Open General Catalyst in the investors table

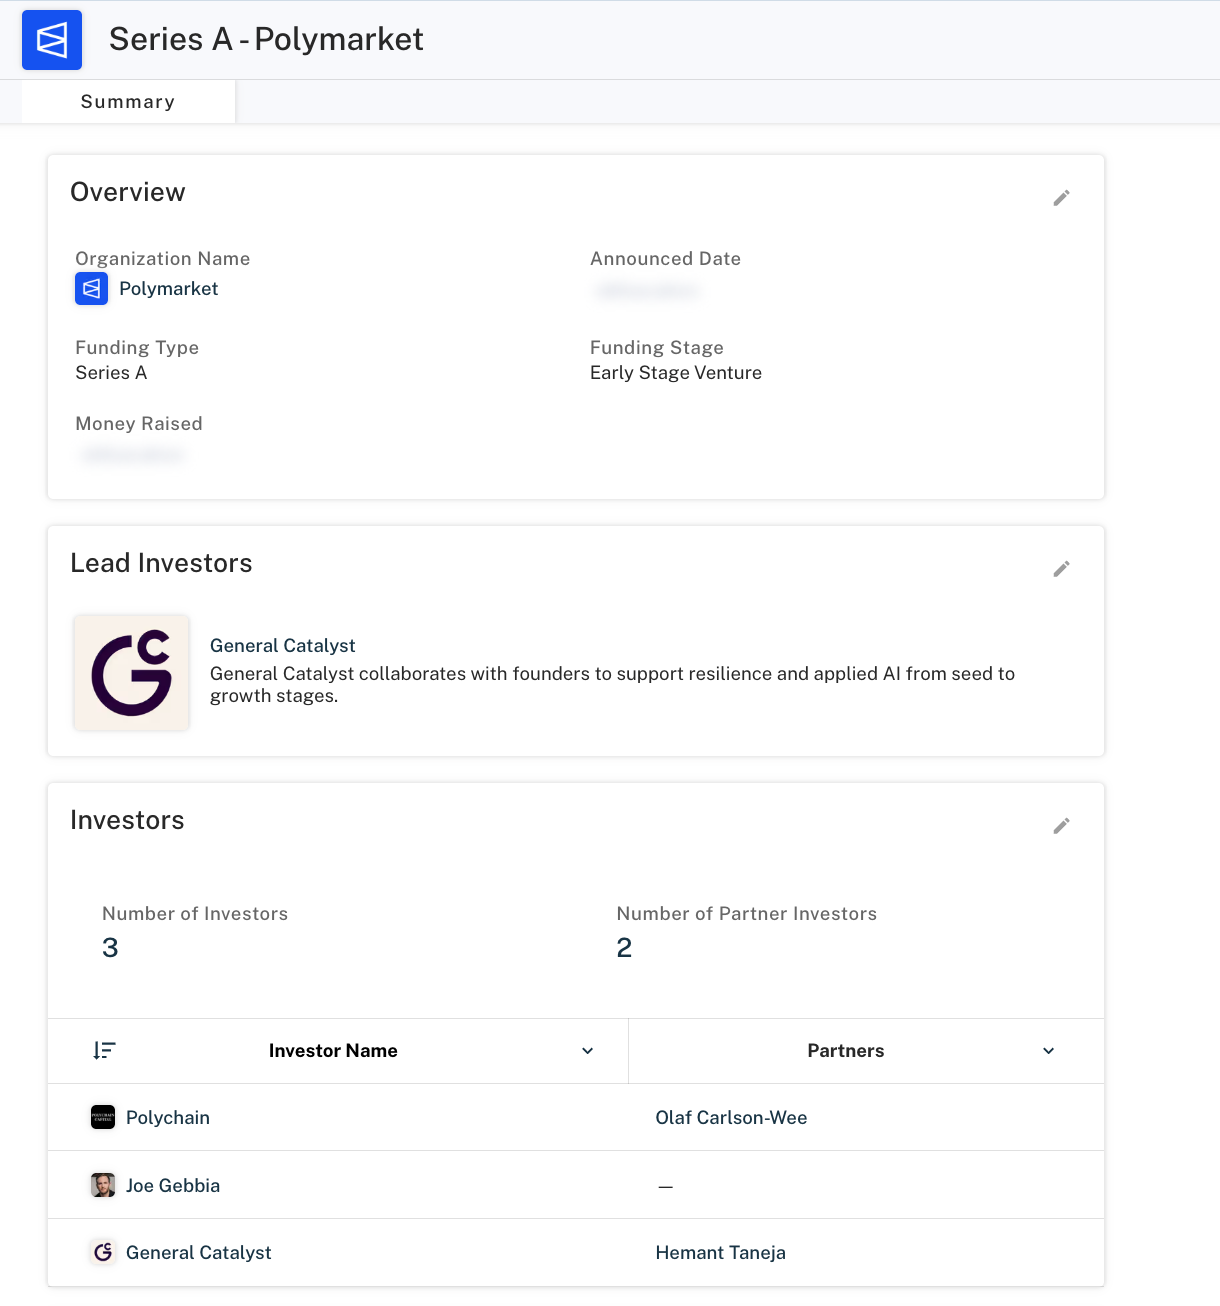(x=199, y=1253)
